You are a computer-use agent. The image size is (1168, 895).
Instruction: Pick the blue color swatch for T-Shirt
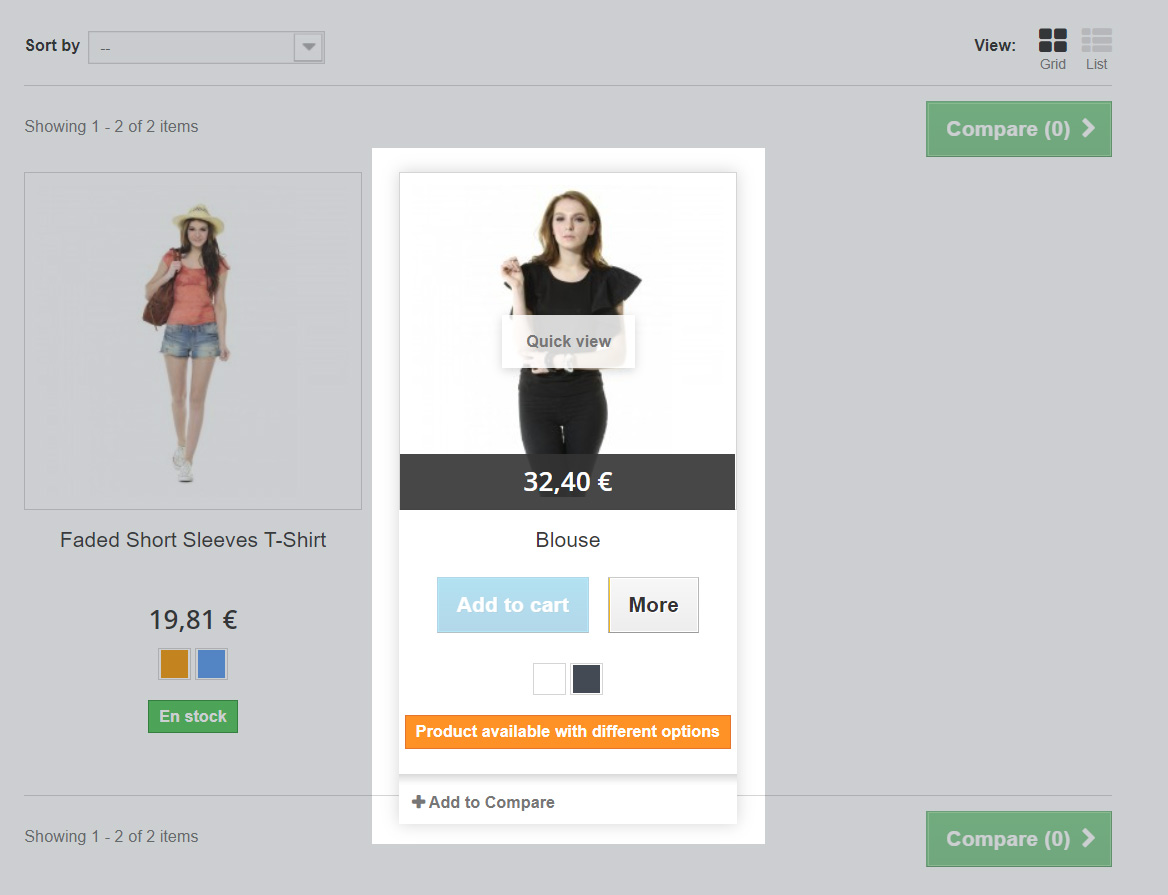(211, 664)
